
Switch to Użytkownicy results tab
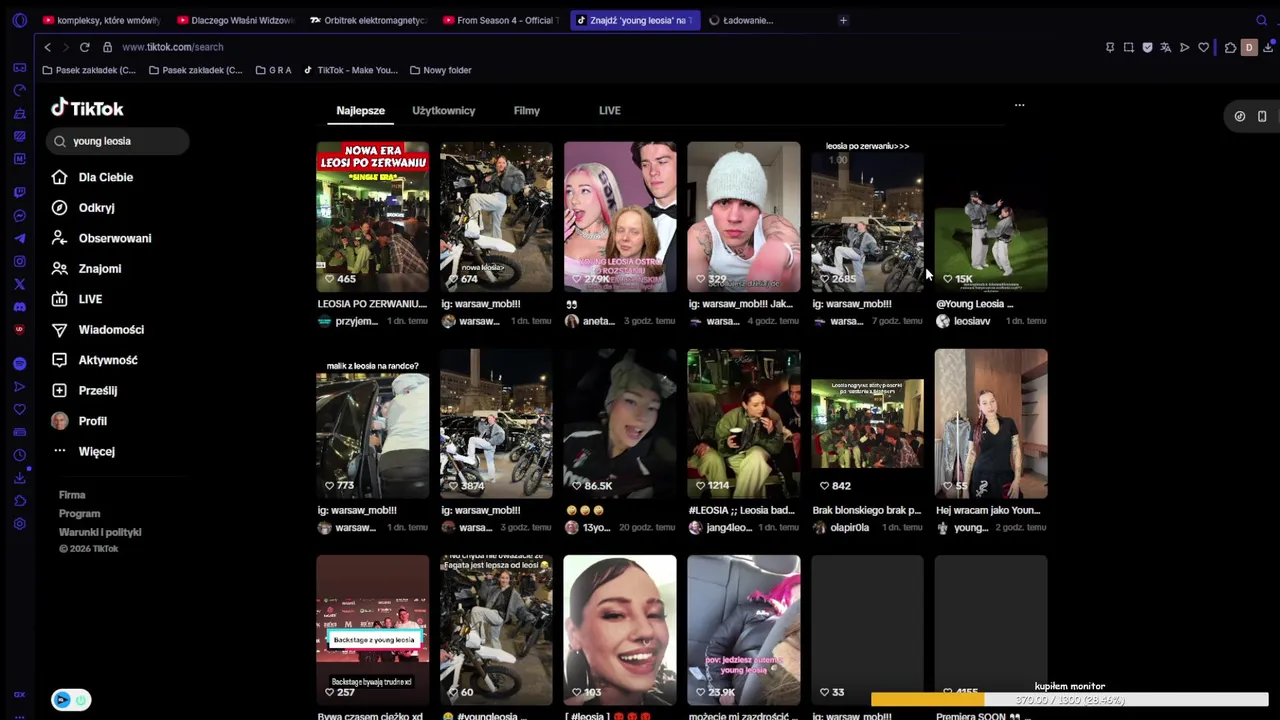coord(443,111)
